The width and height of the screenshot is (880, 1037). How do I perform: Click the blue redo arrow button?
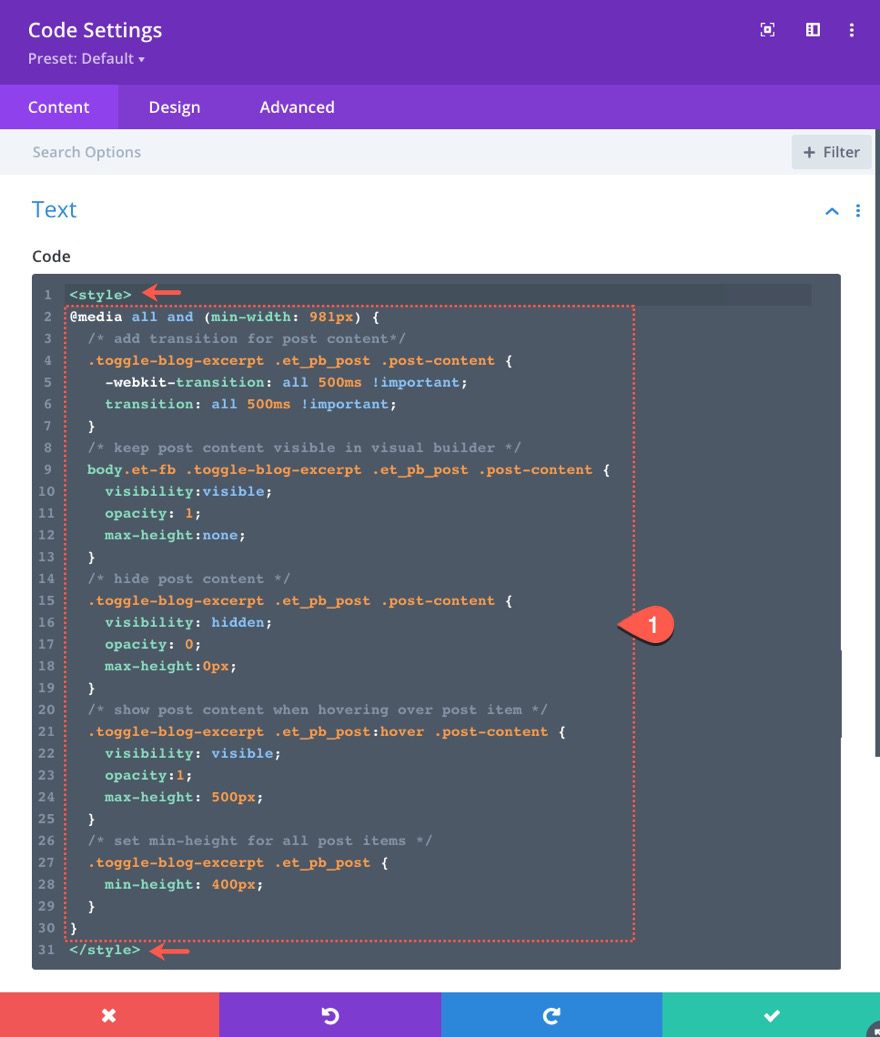(x=551, y=1015)
